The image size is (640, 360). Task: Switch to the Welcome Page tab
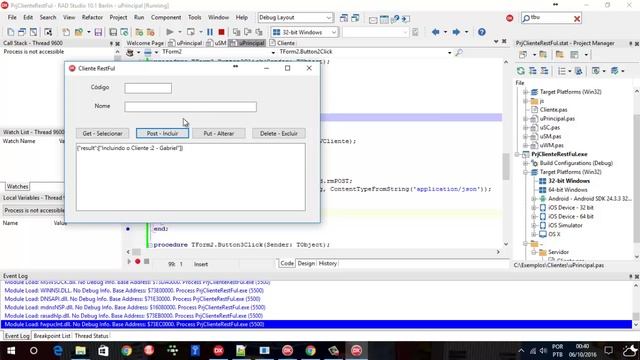(x=145, y=43)
